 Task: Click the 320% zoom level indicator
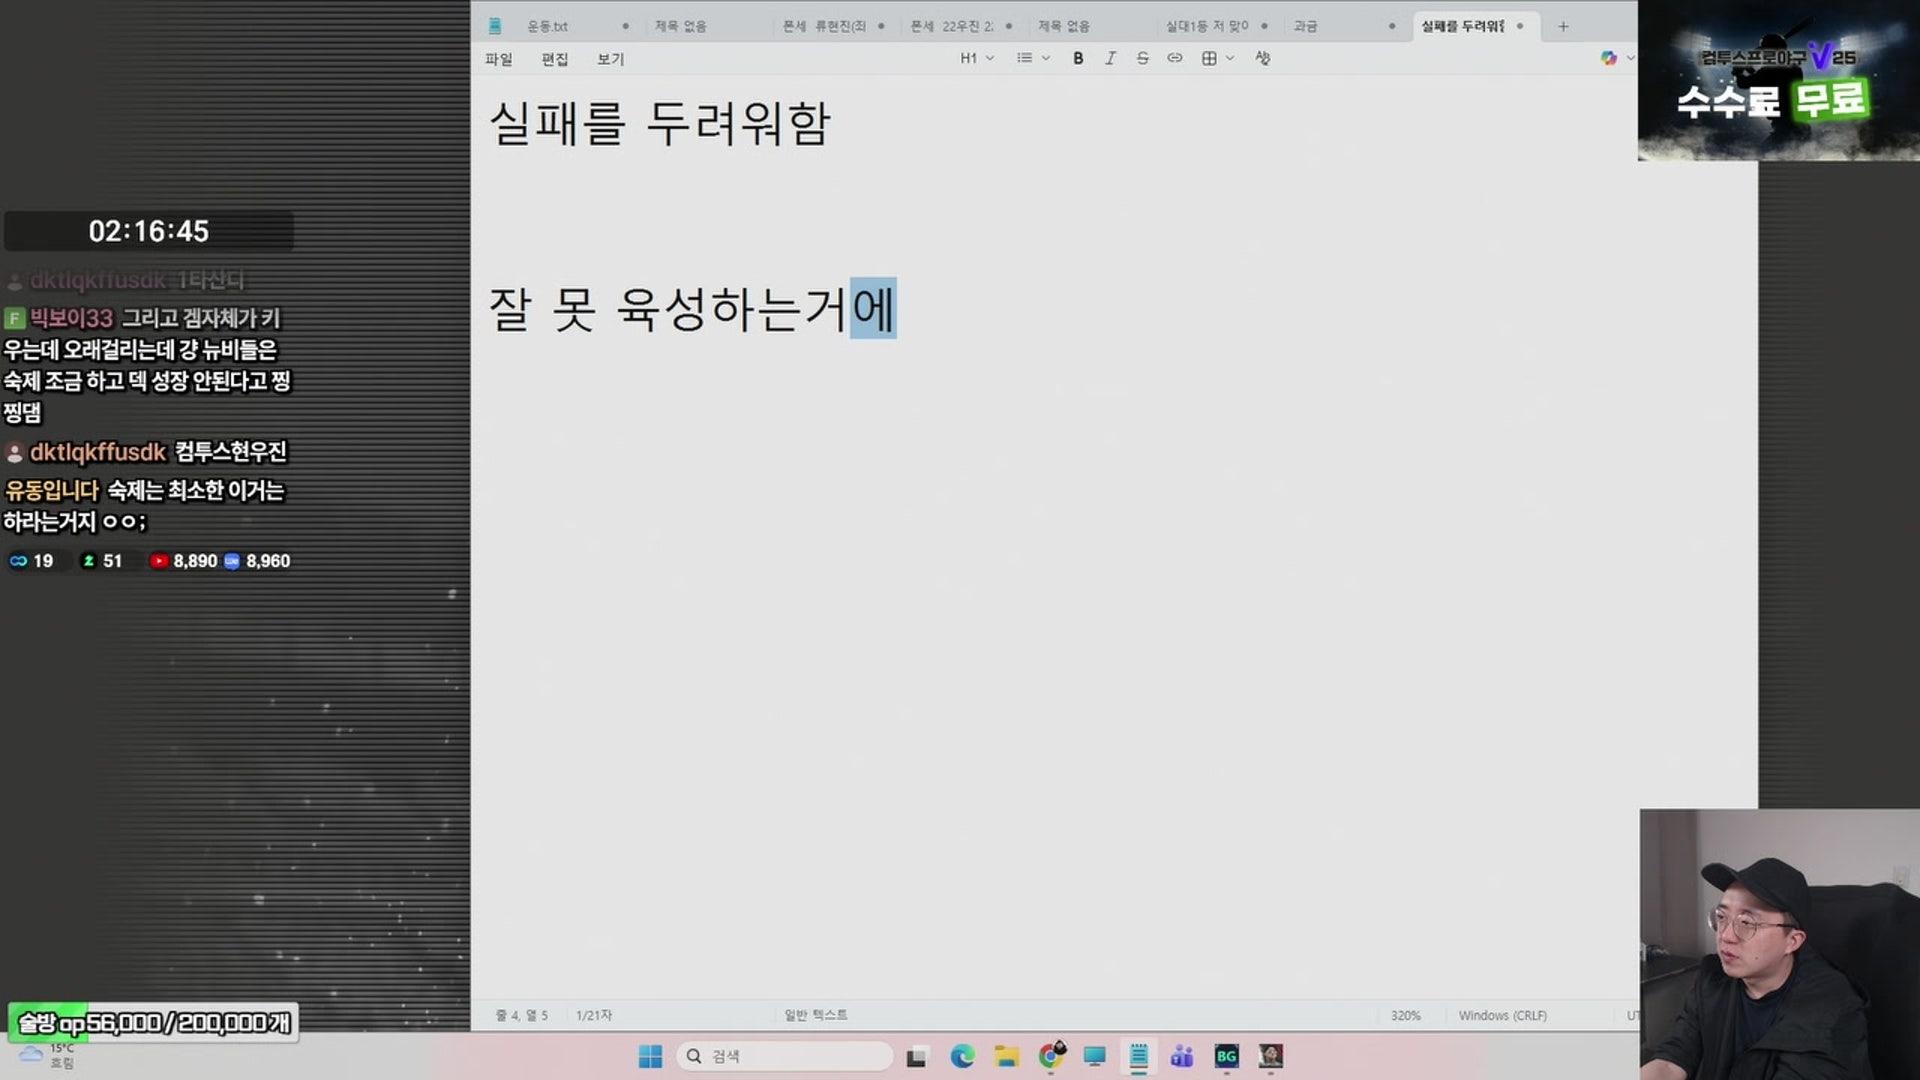click(1405, 1015)
